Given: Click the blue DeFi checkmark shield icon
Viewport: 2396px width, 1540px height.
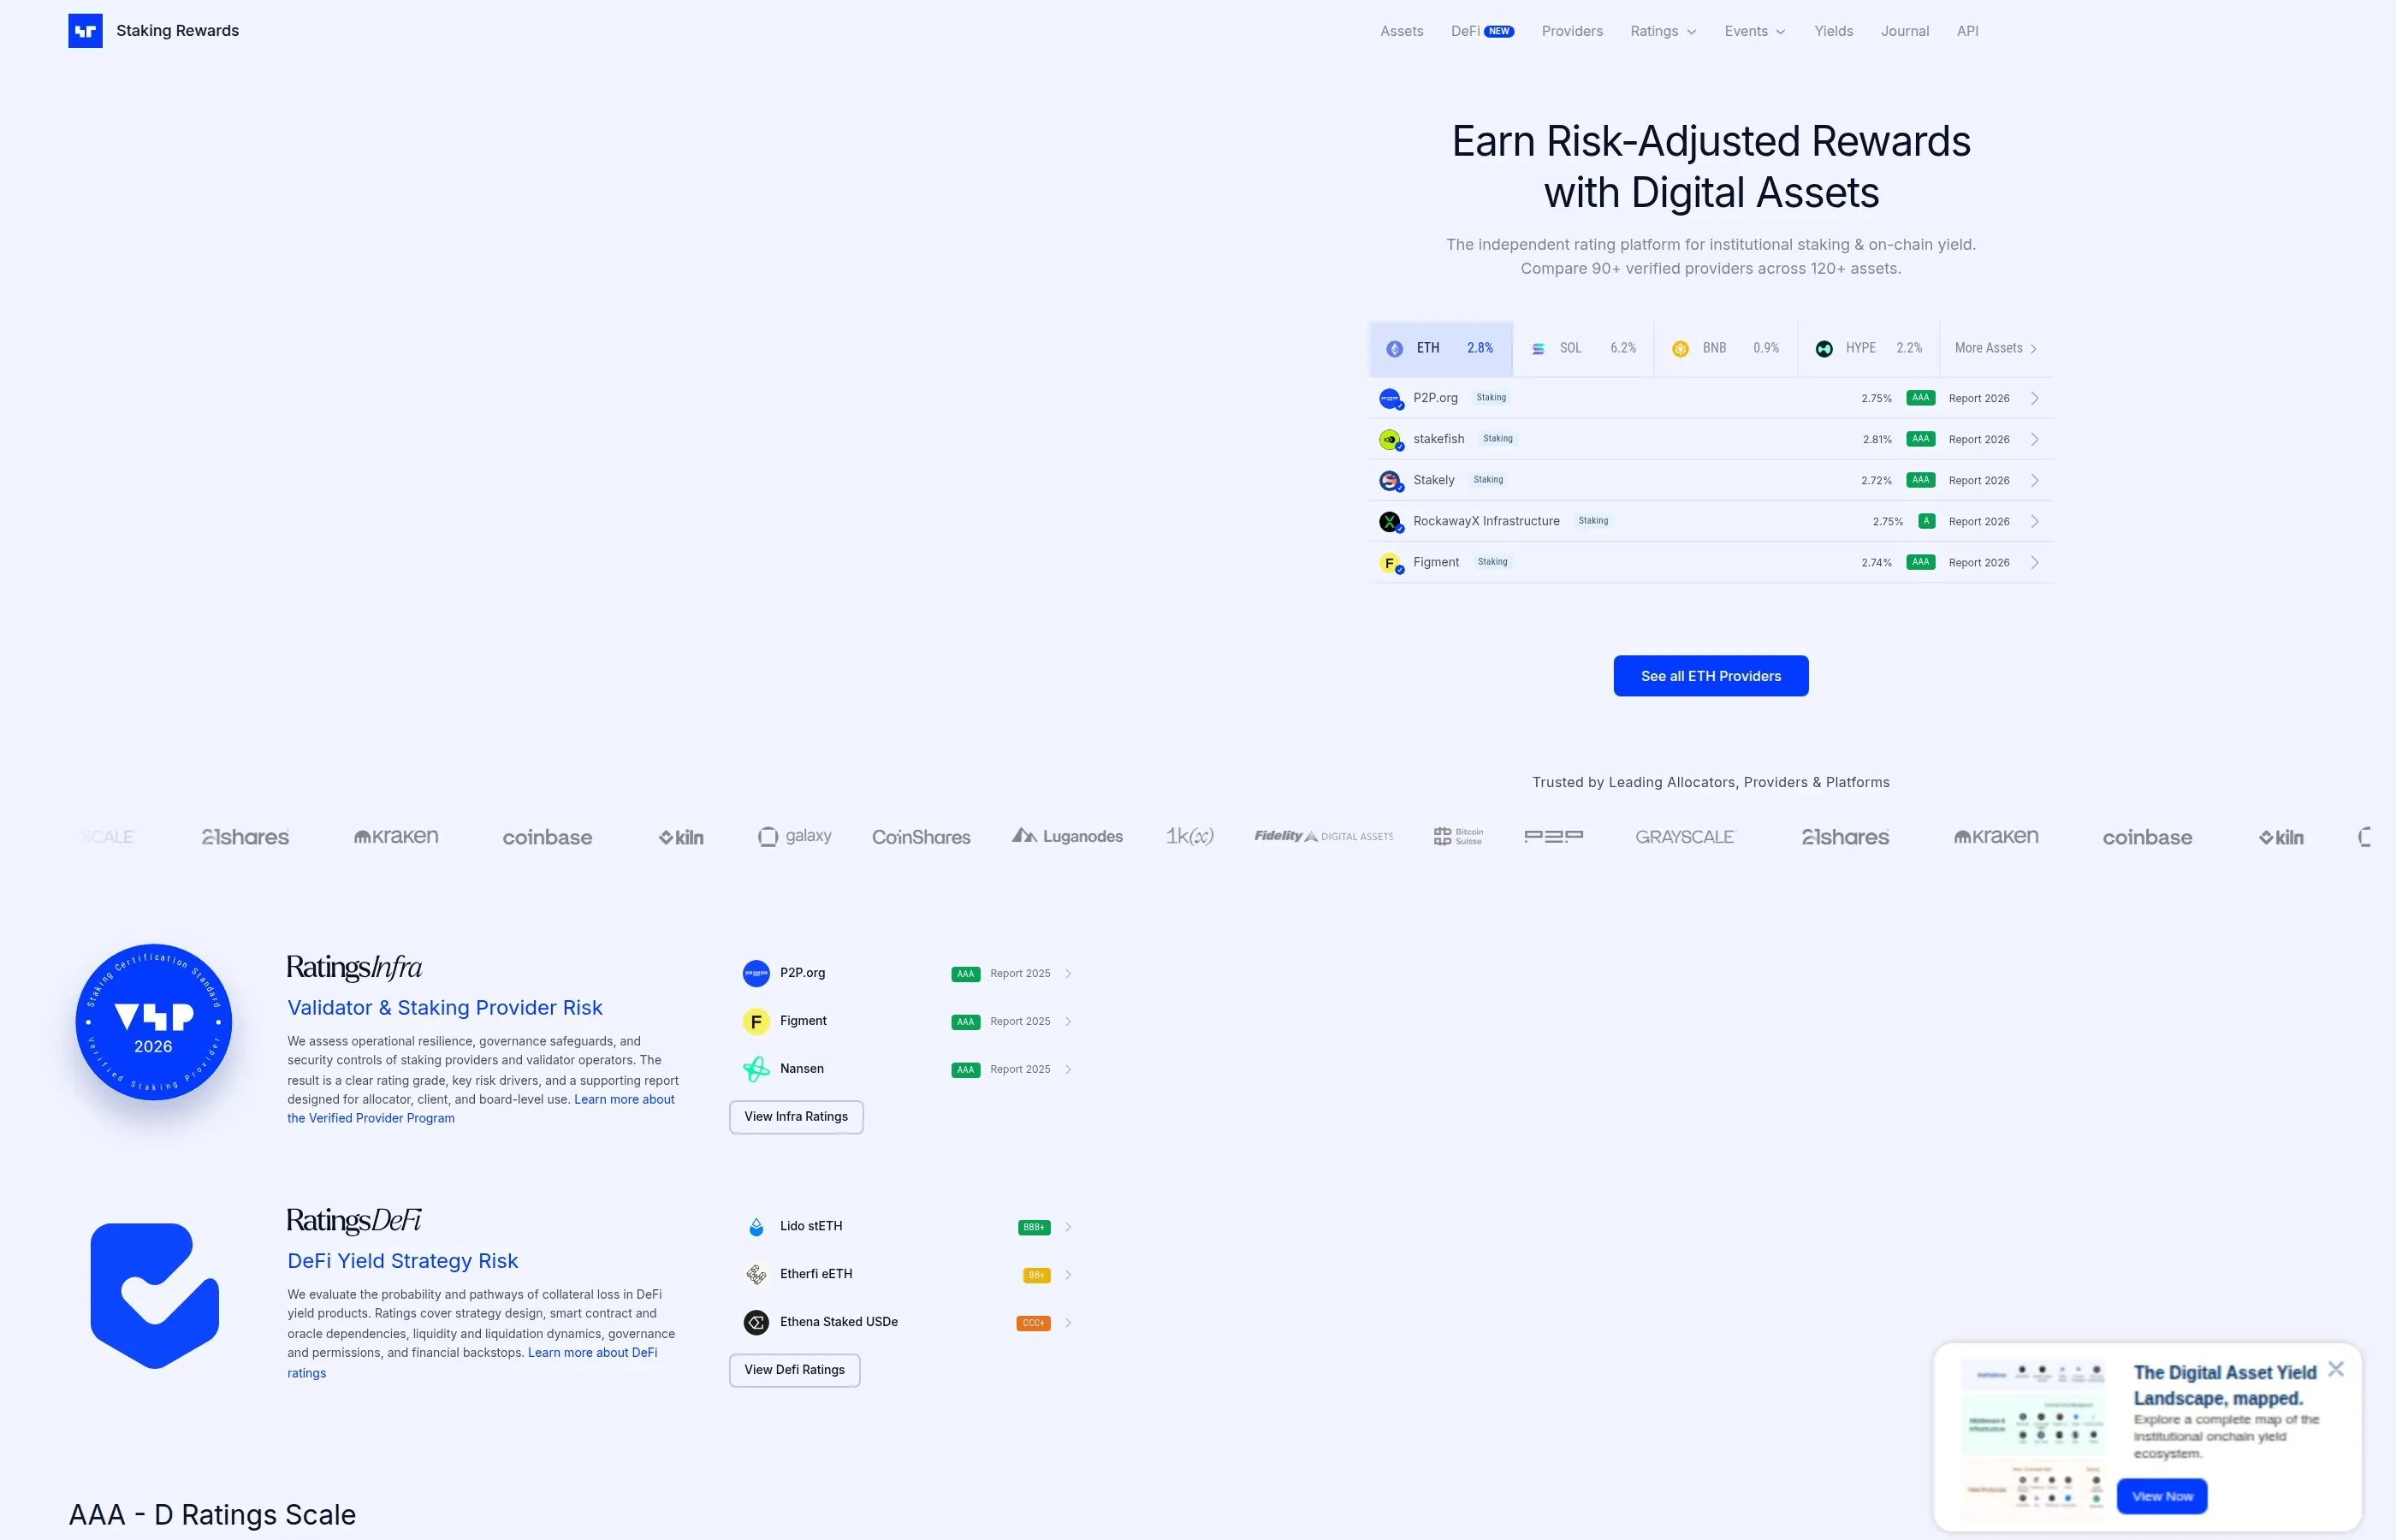Looking at the screenshot, I should point(154,1296).
